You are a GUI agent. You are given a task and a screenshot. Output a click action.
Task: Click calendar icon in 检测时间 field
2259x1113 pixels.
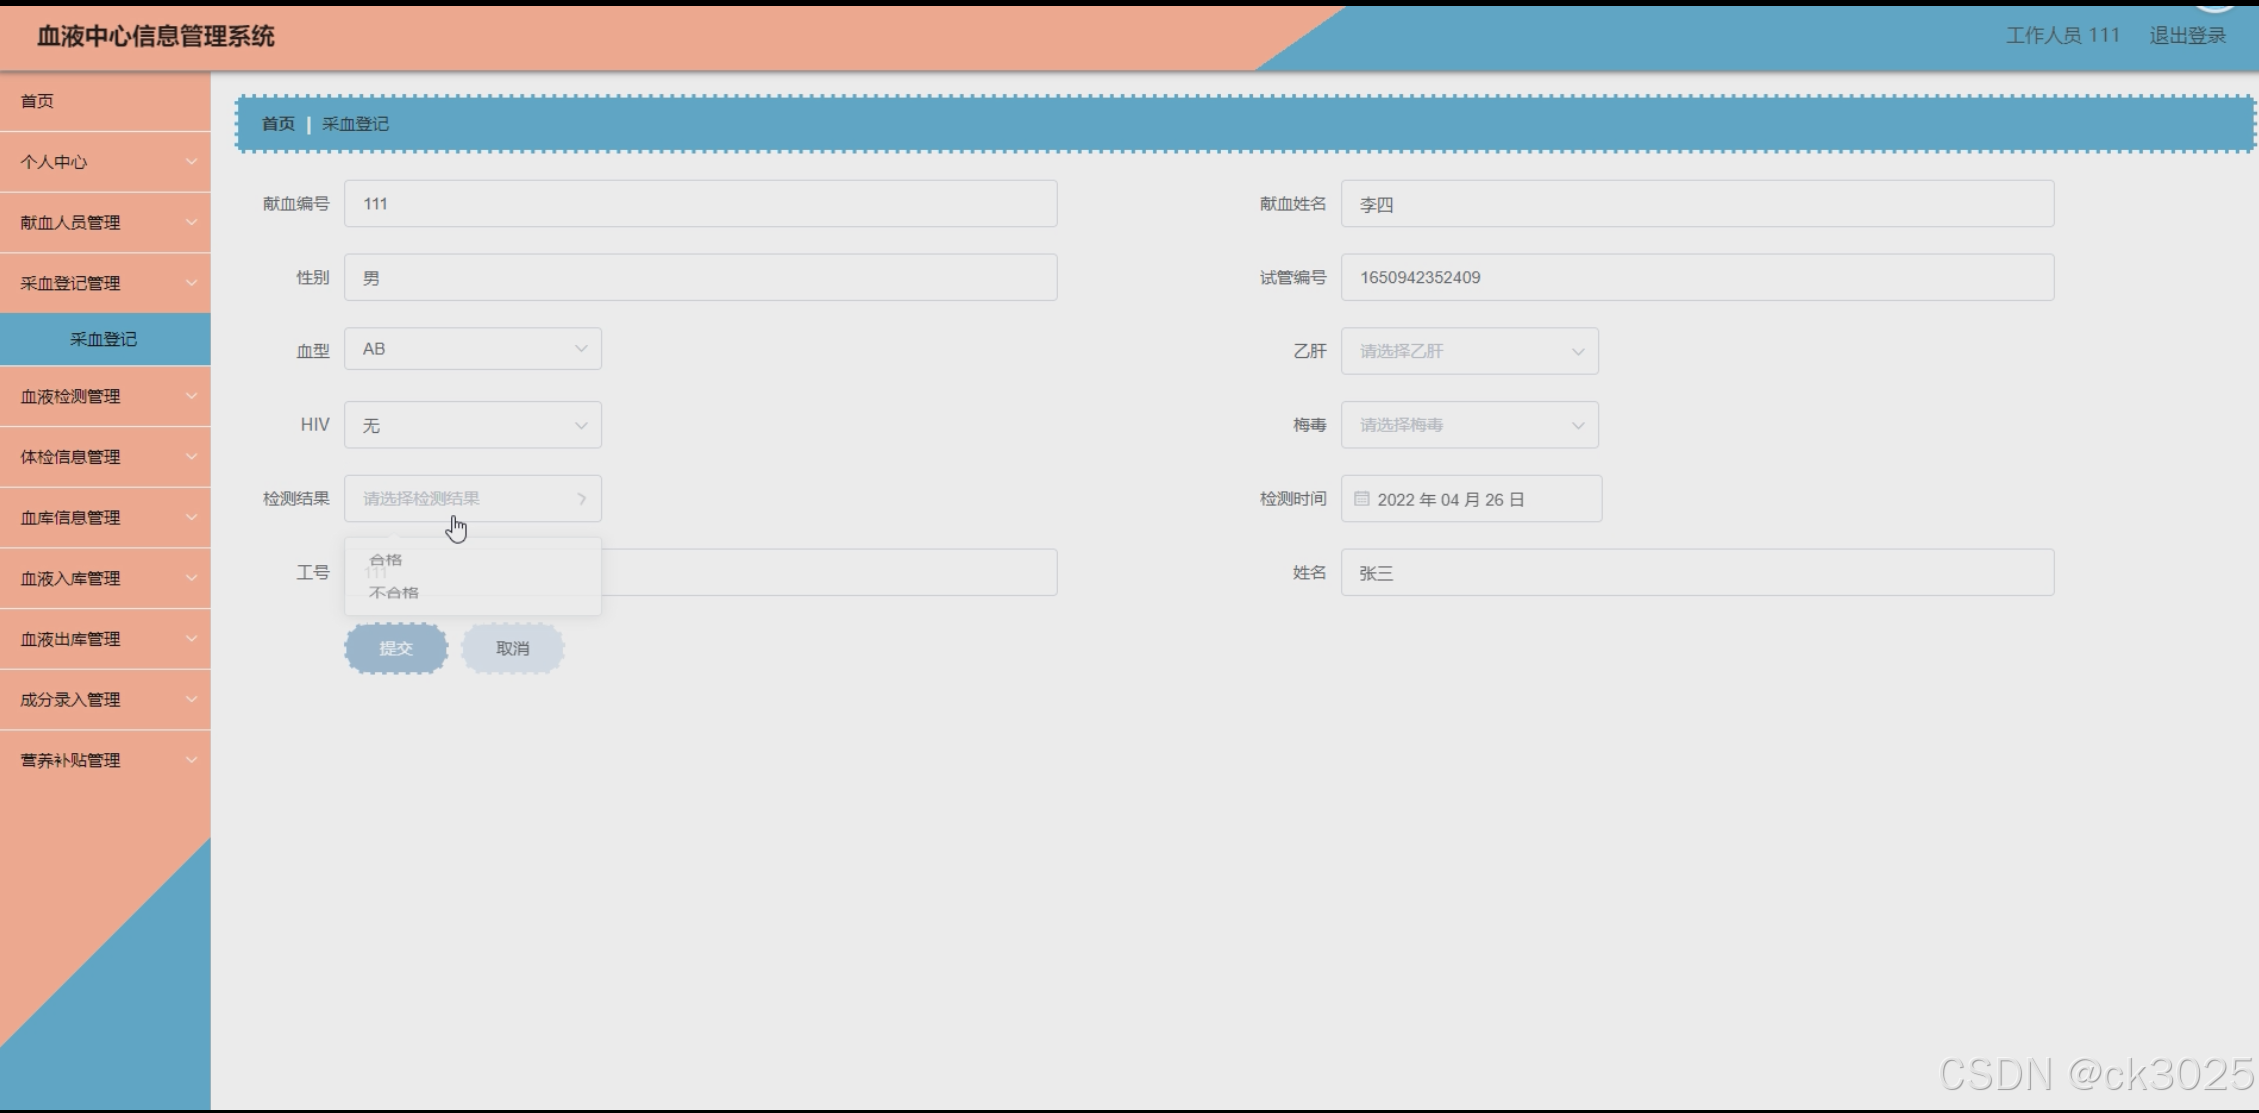[1361, 498]
